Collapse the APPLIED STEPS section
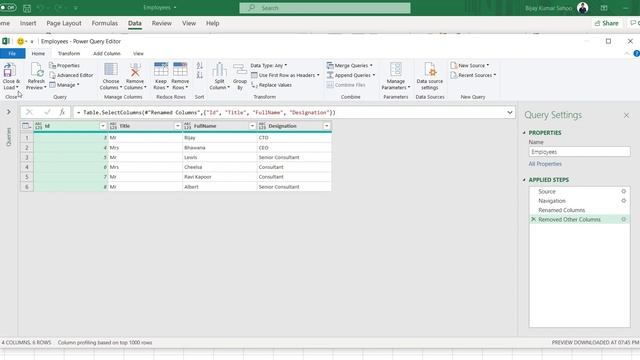Viewport: 640px width, 360px height. coord(524,180)
